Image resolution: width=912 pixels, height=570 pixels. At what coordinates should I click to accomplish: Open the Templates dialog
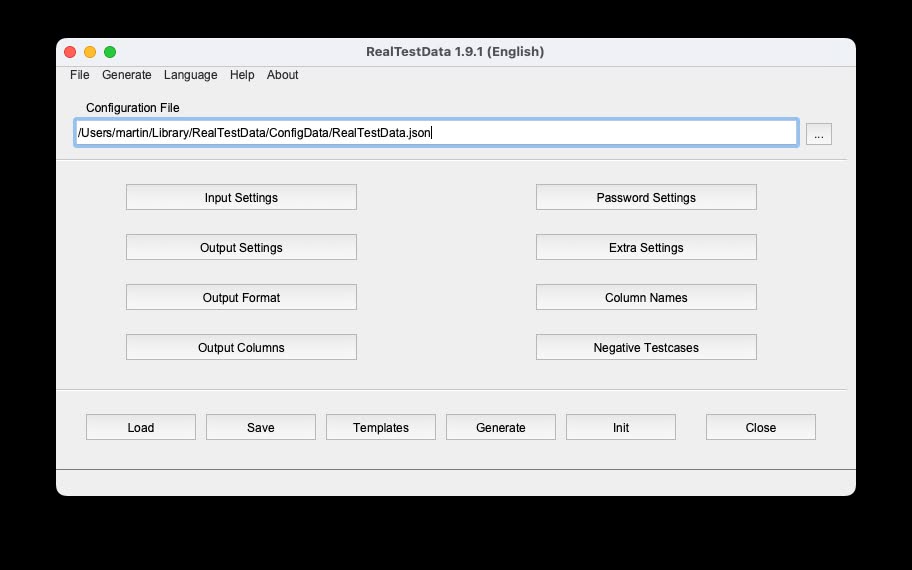pos(381,428)
